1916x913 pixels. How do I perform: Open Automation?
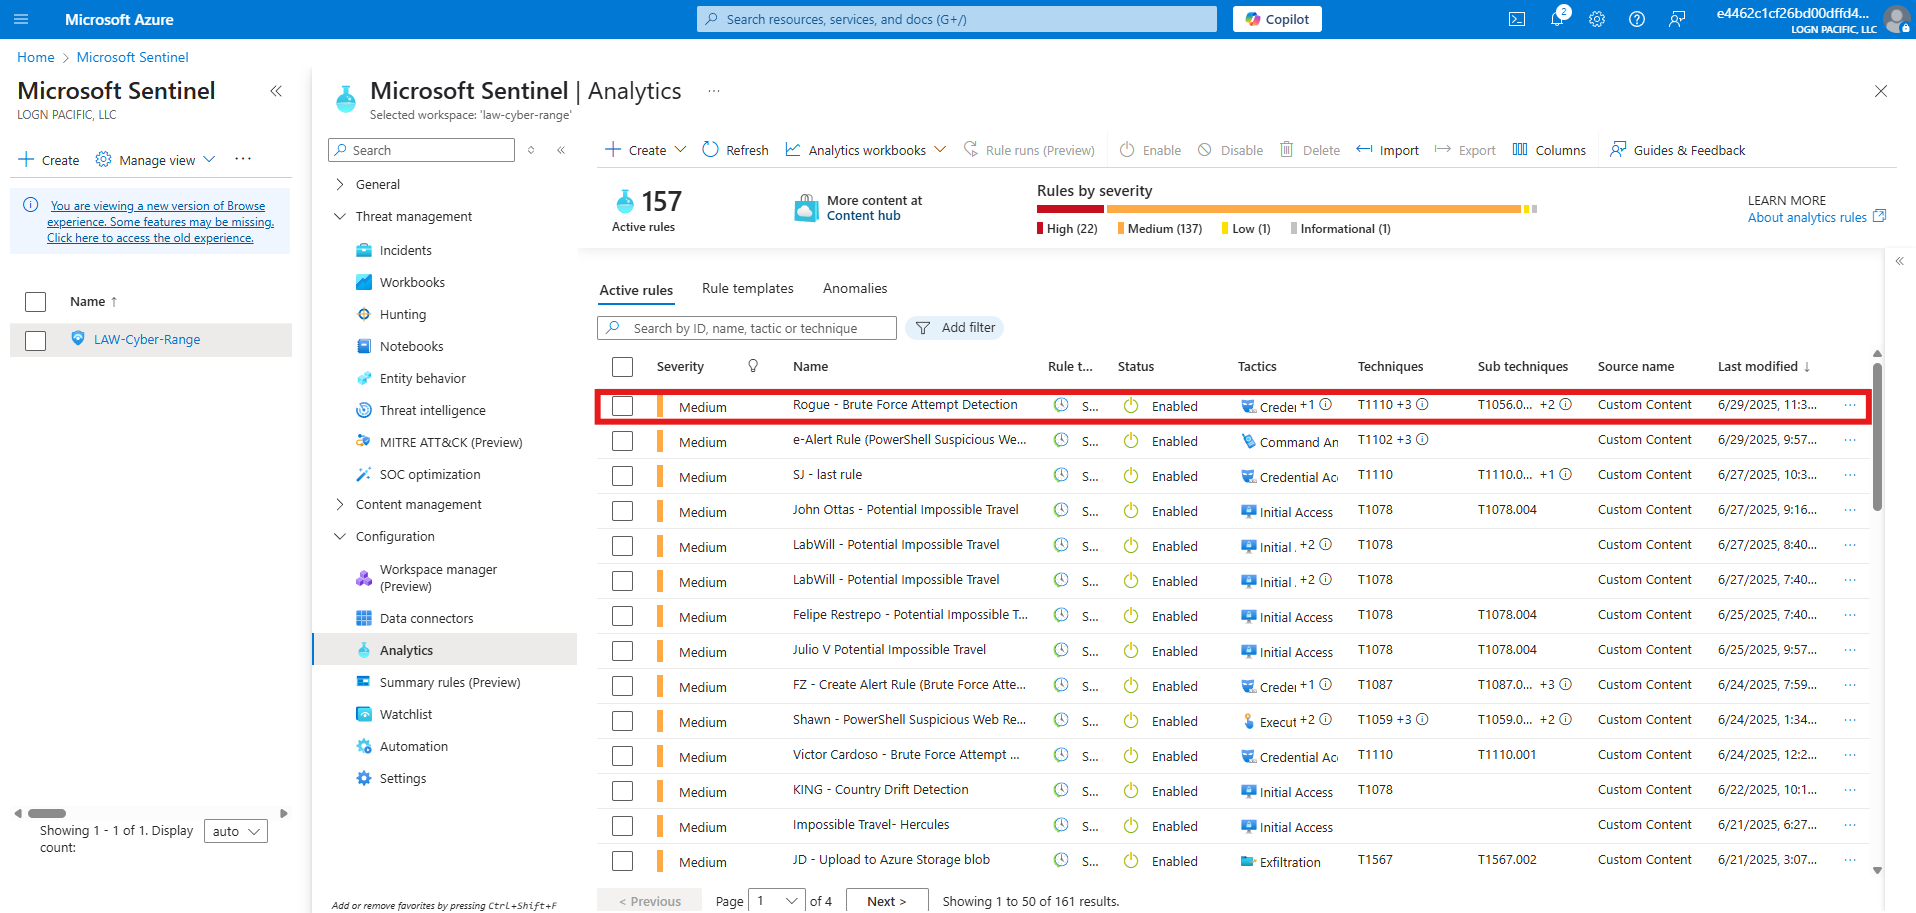click(414, 746)
